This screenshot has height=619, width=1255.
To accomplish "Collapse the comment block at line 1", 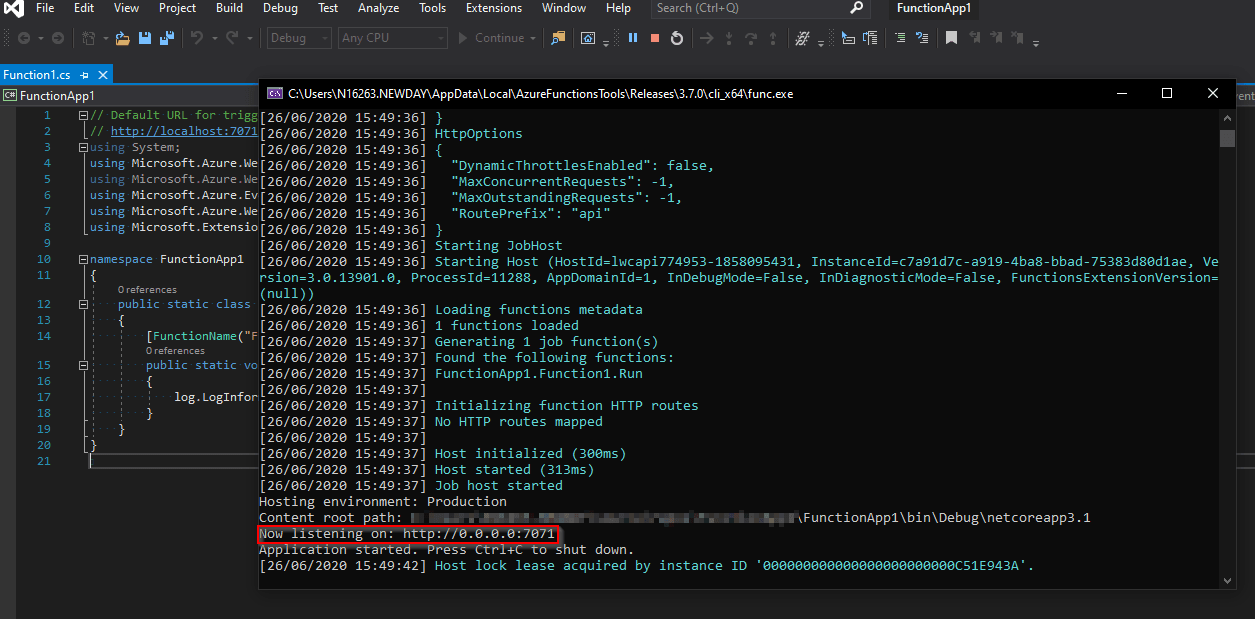I will pyautogui.click(x=83, y=115).
